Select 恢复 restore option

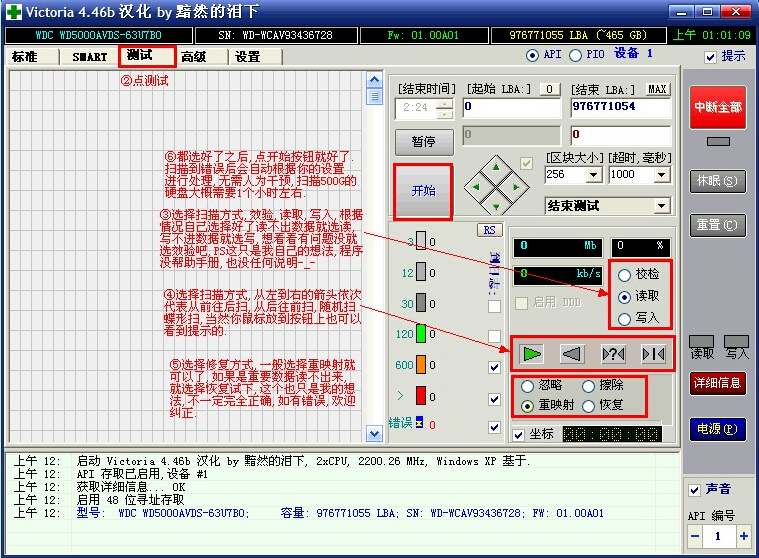click(588, 406)
